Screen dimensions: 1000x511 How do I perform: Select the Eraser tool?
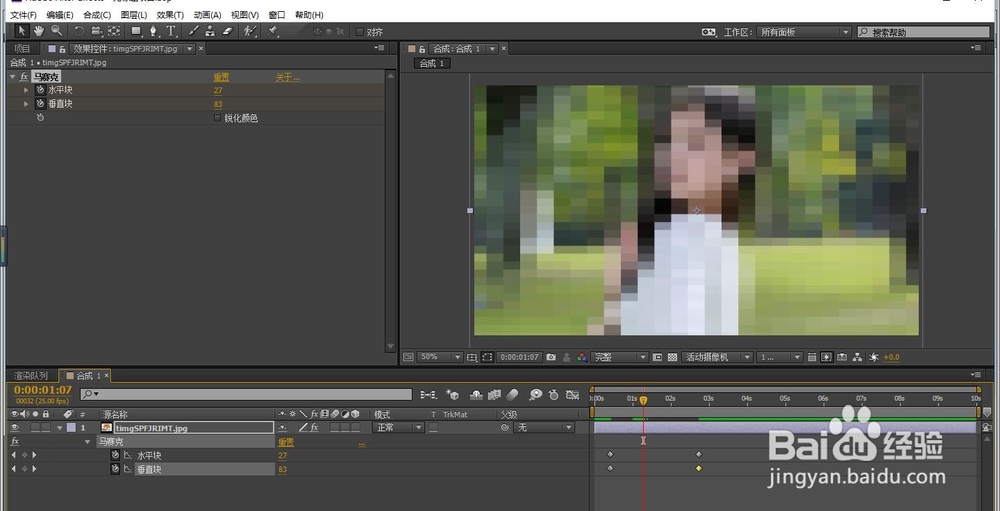227,31
